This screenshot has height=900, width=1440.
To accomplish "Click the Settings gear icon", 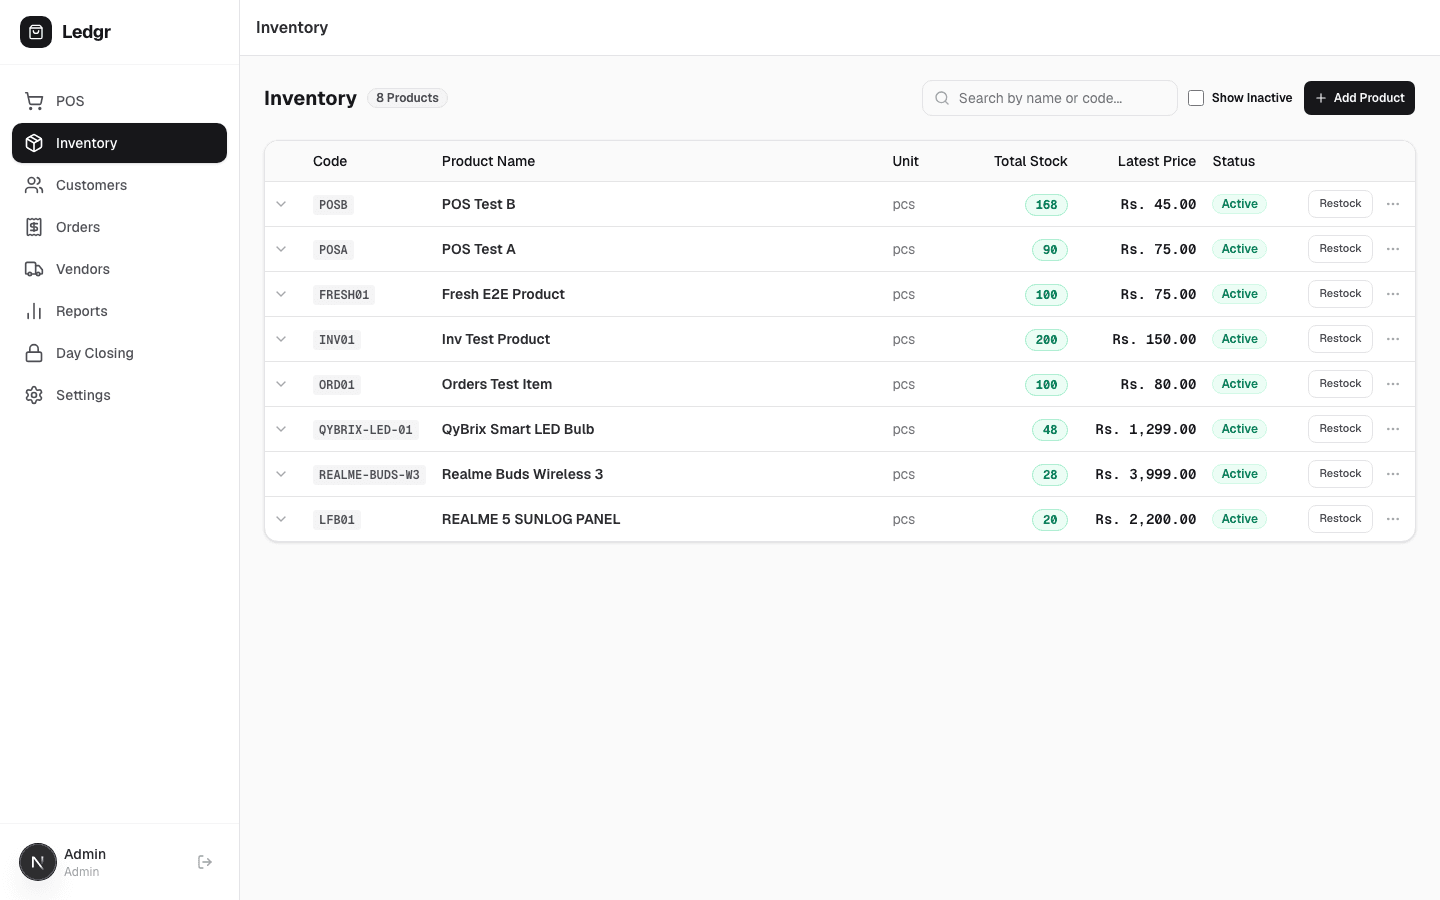I will click(x=34, y=395).
